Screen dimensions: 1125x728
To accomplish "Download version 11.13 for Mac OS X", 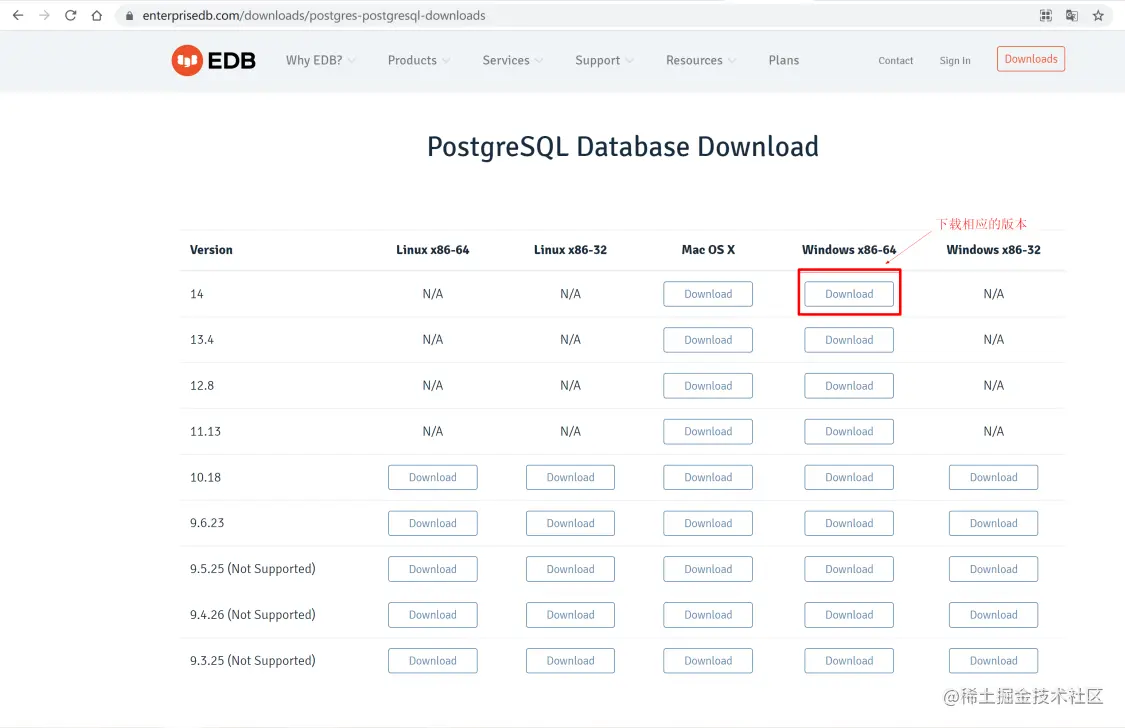I will click(708, 432).
